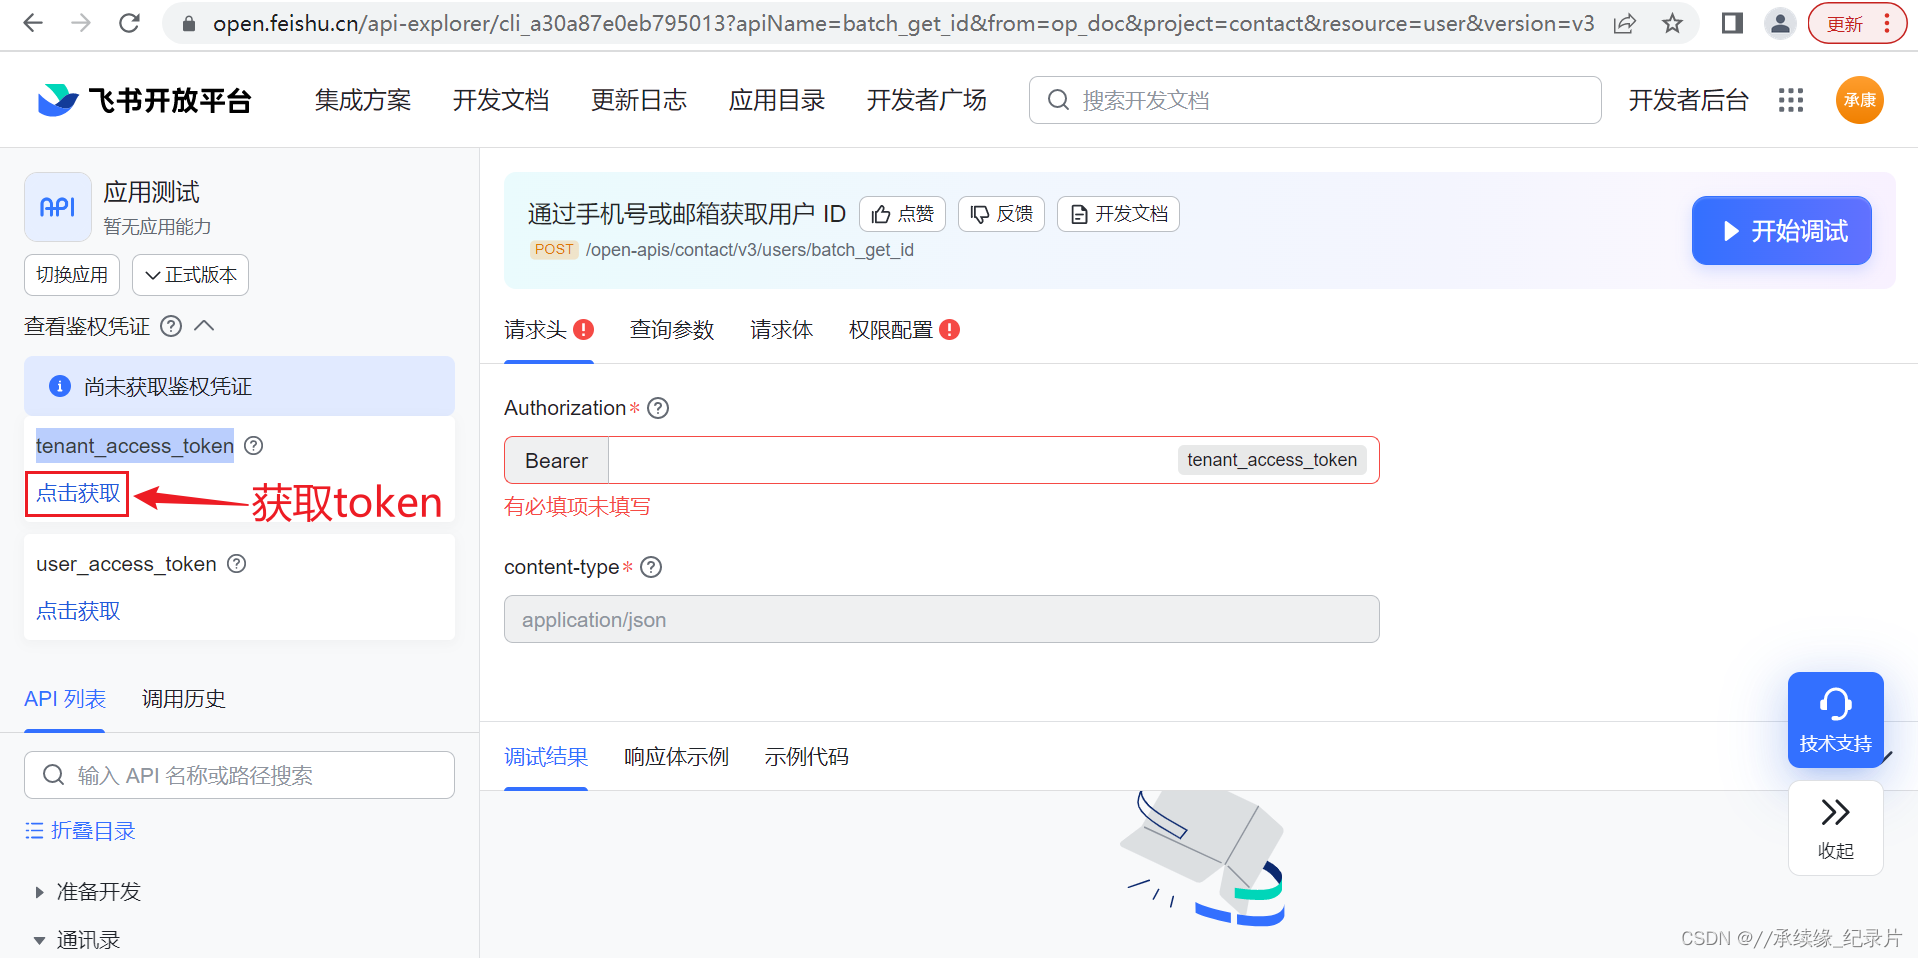Select the 示例代码 tab

[x=807, y=757]
